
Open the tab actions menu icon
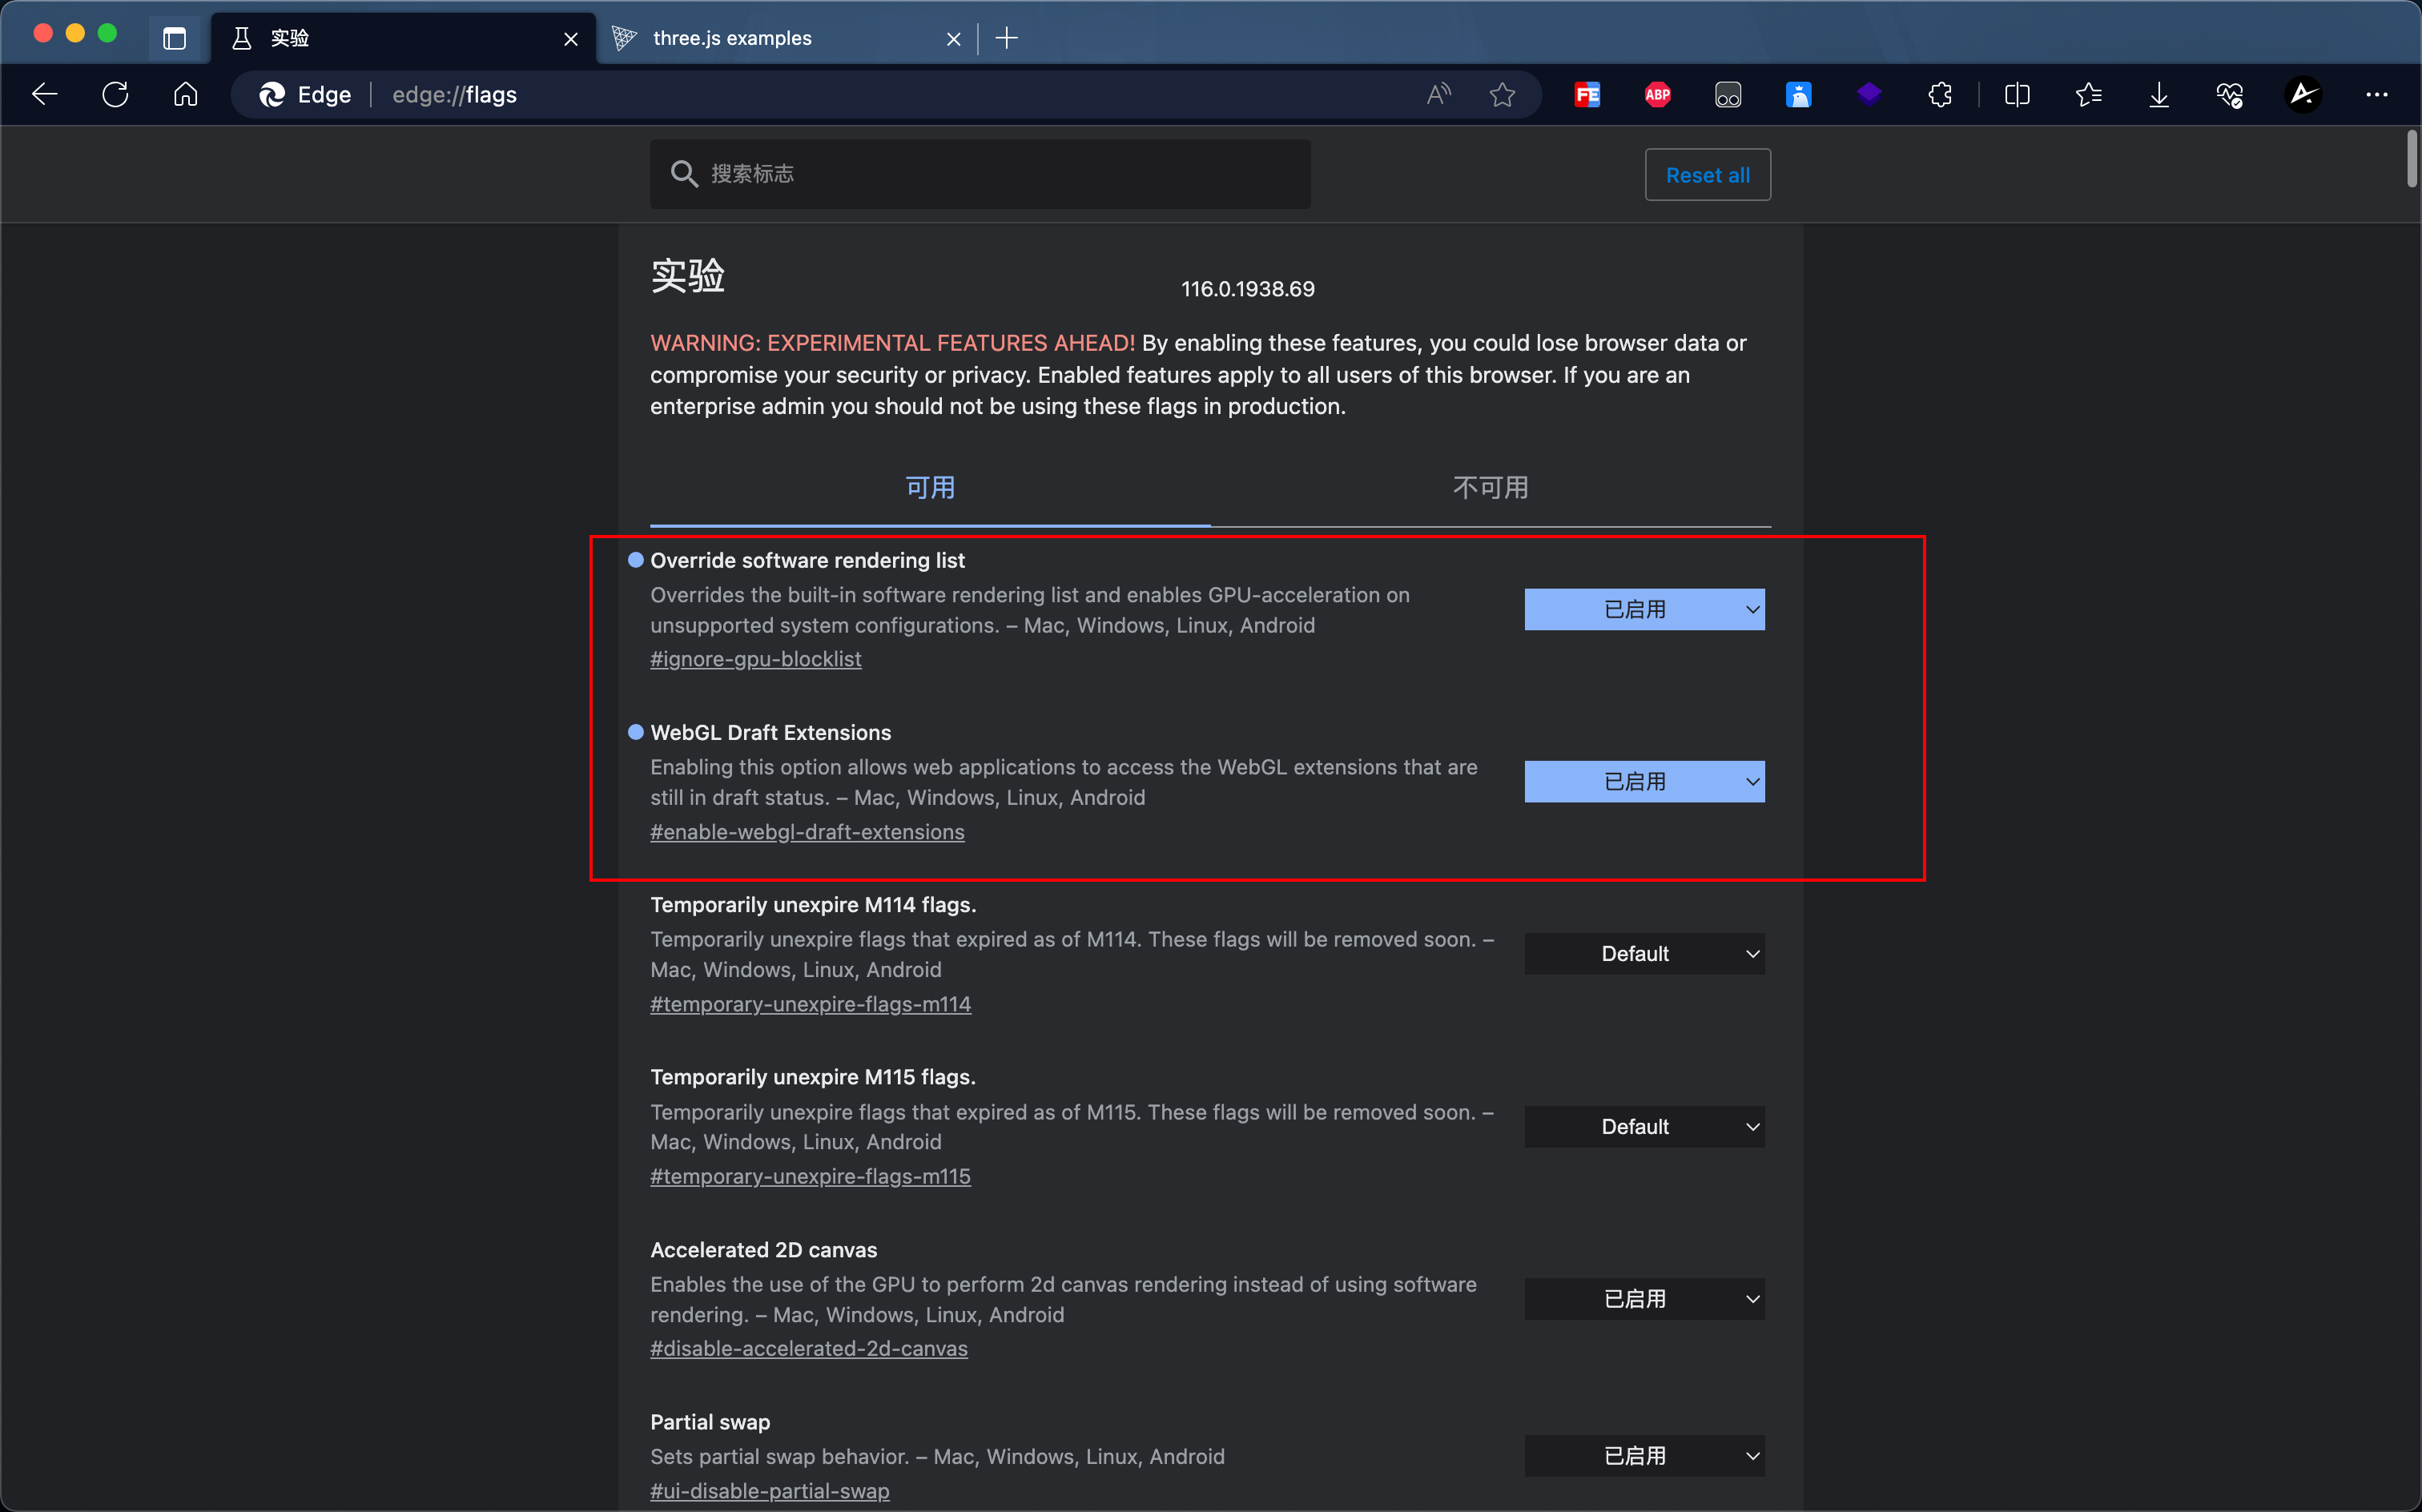tap(175, 39)
